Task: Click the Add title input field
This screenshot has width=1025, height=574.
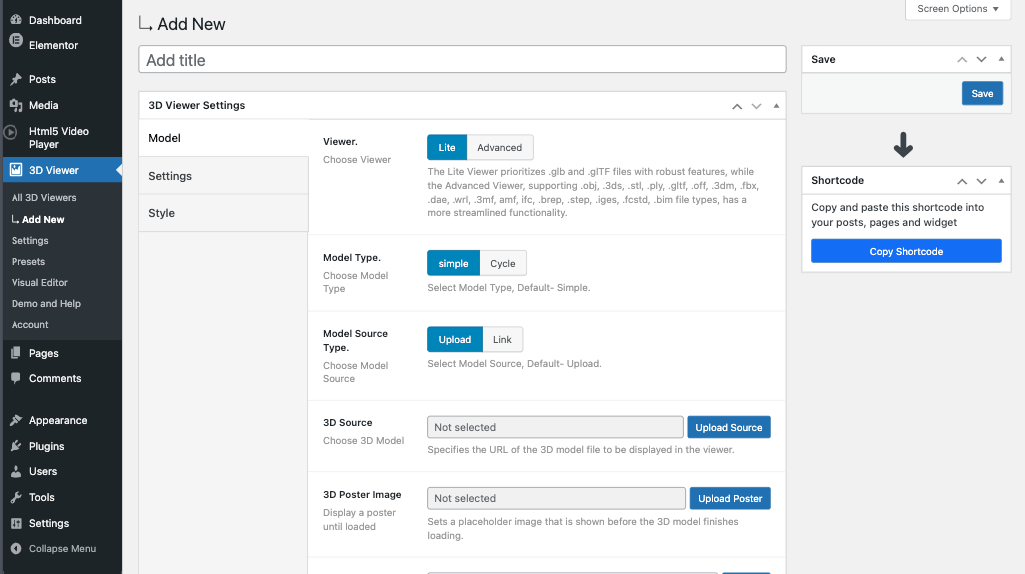Action: (x=462, y=60)
